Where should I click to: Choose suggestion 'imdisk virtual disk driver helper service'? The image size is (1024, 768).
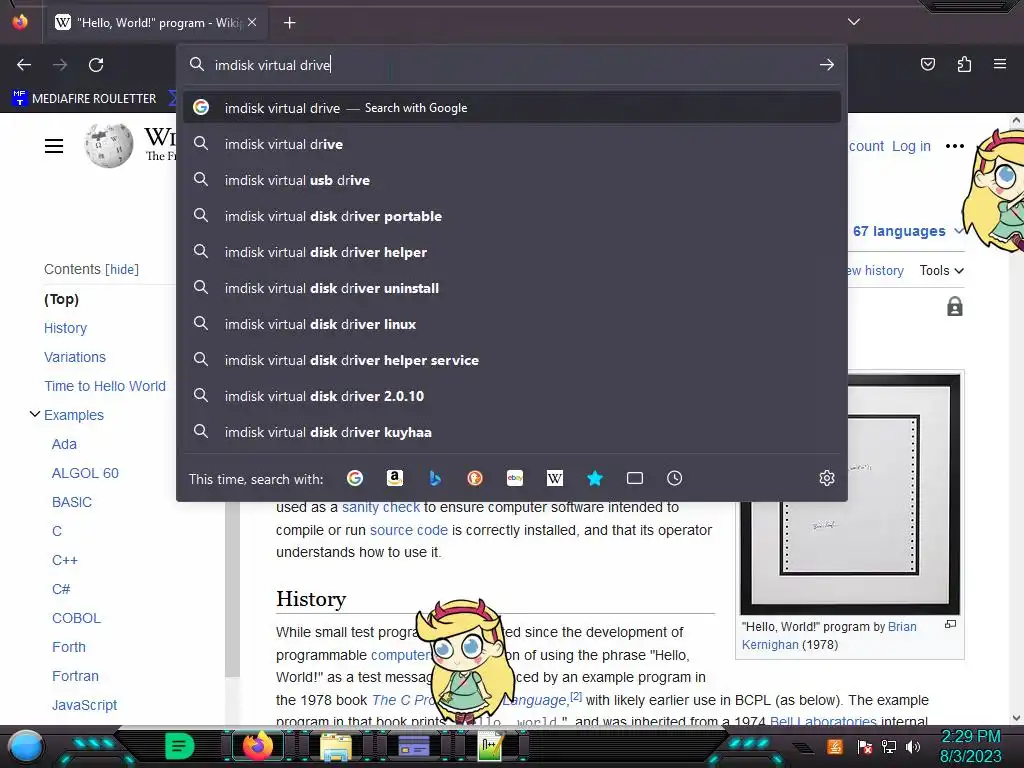pyautogui.click(x=512, y=360)
